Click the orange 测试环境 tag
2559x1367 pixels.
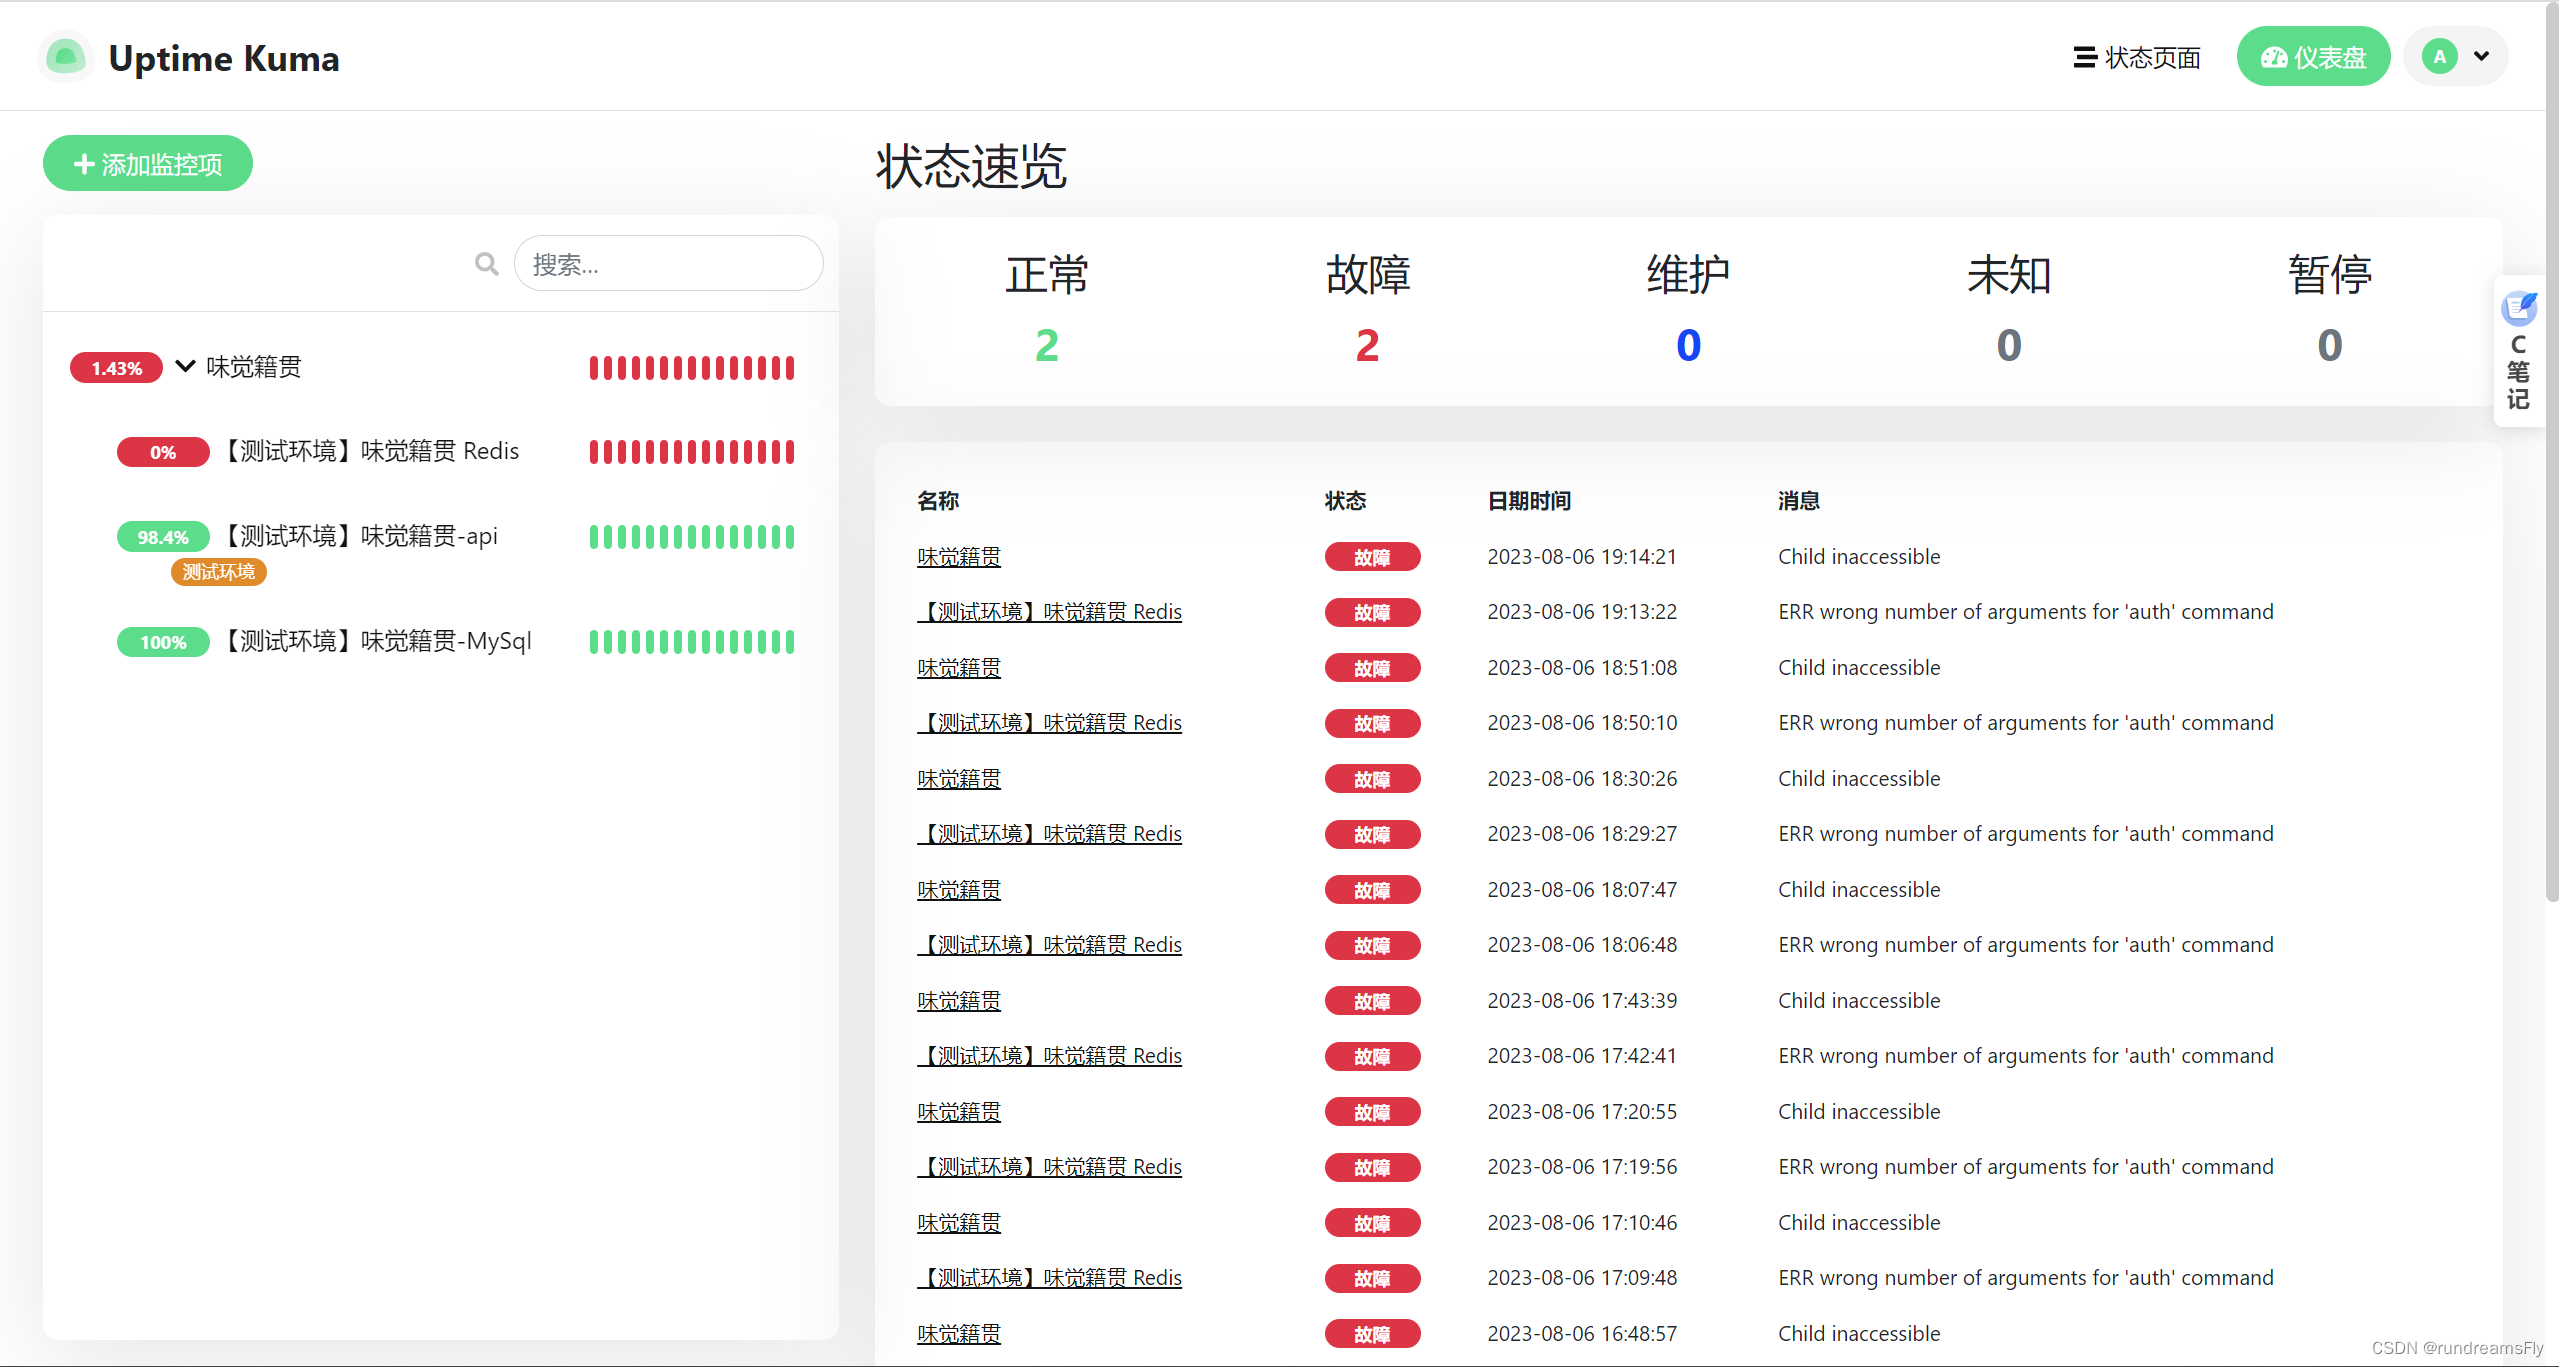pos(218,572)
